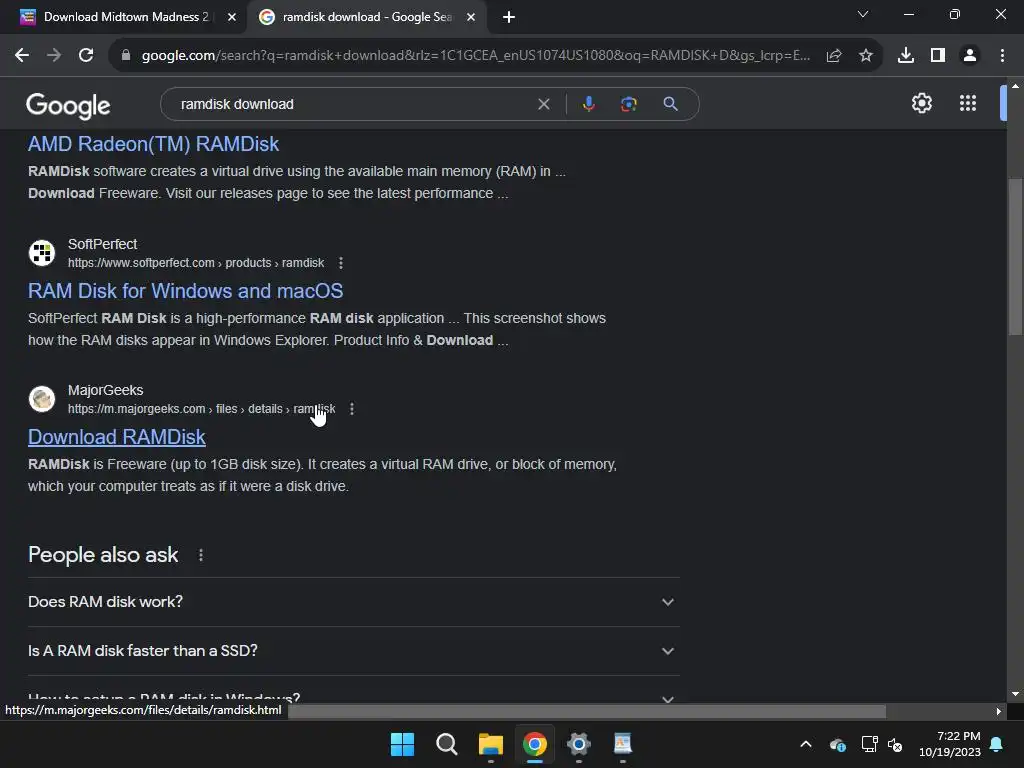1024x768 pixels.
Task: Open clock and date 7:22 PM
Action: click(x=950, y=744)
